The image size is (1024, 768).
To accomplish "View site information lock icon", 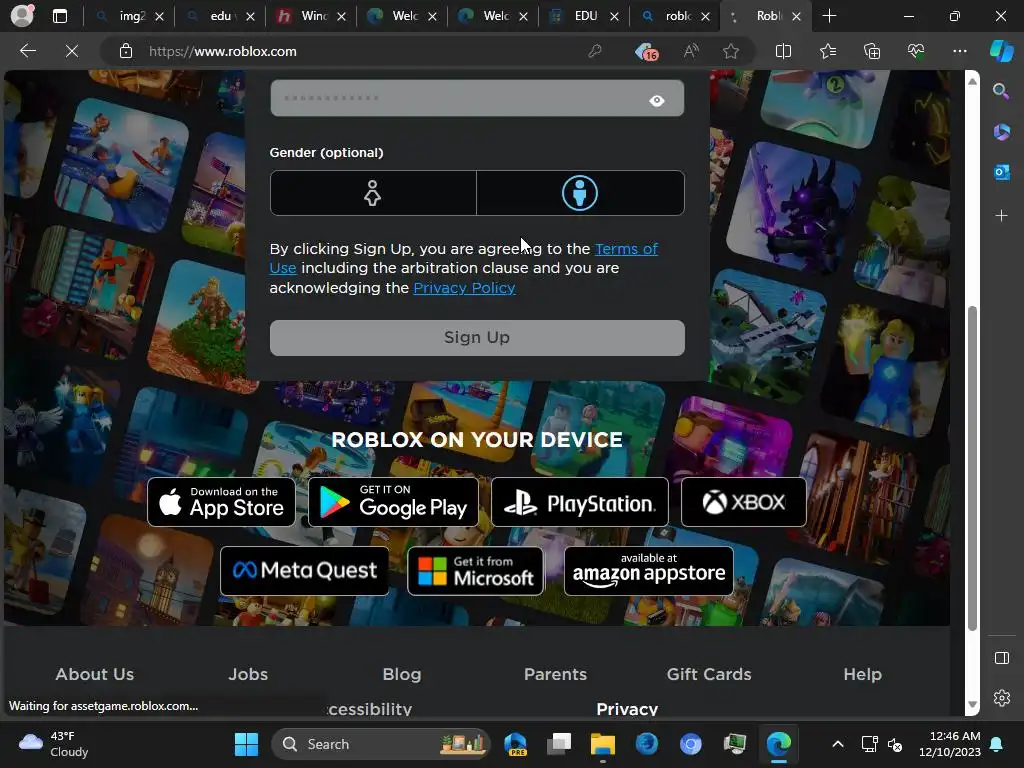I will point(126,51).
